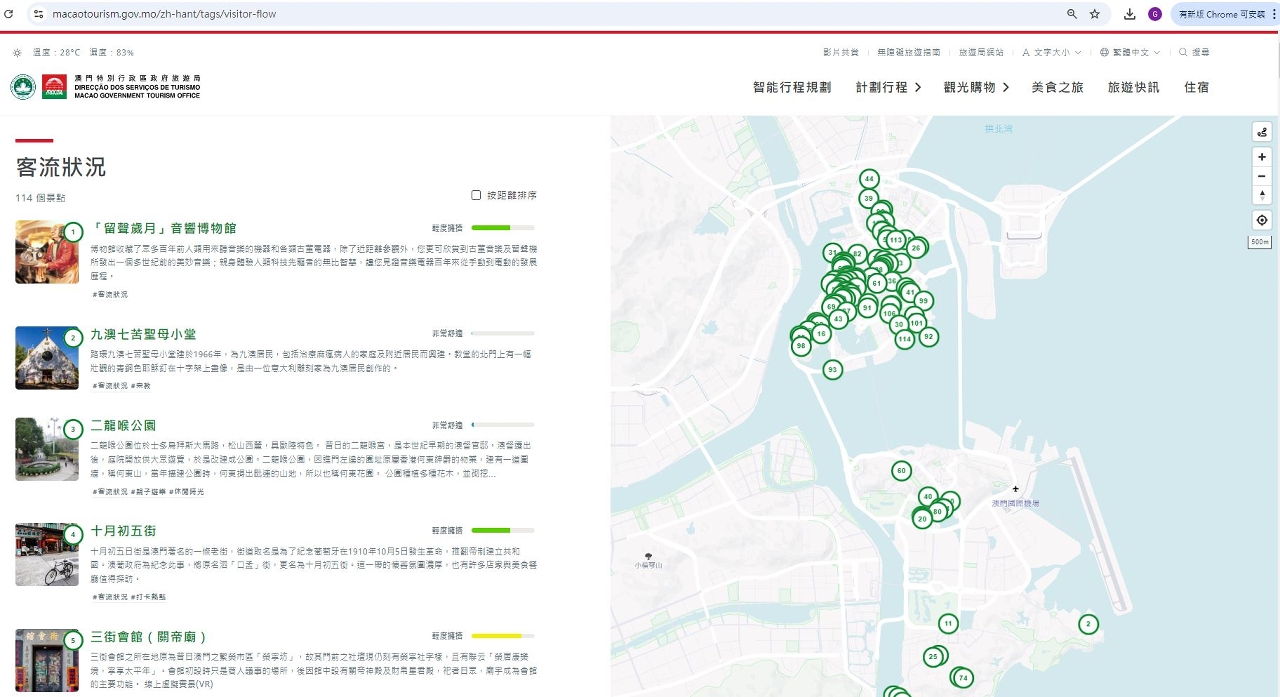
Task: Open the 九澳七苦聖母小堂 listing title
Action: click(143, 336)
